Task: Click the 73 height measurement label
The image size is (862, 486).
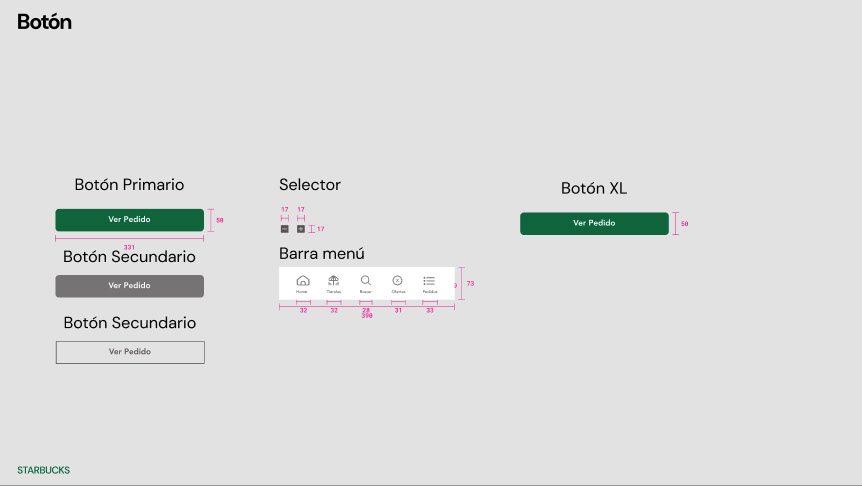Action: pyautogui.click(x=470, y=284)
